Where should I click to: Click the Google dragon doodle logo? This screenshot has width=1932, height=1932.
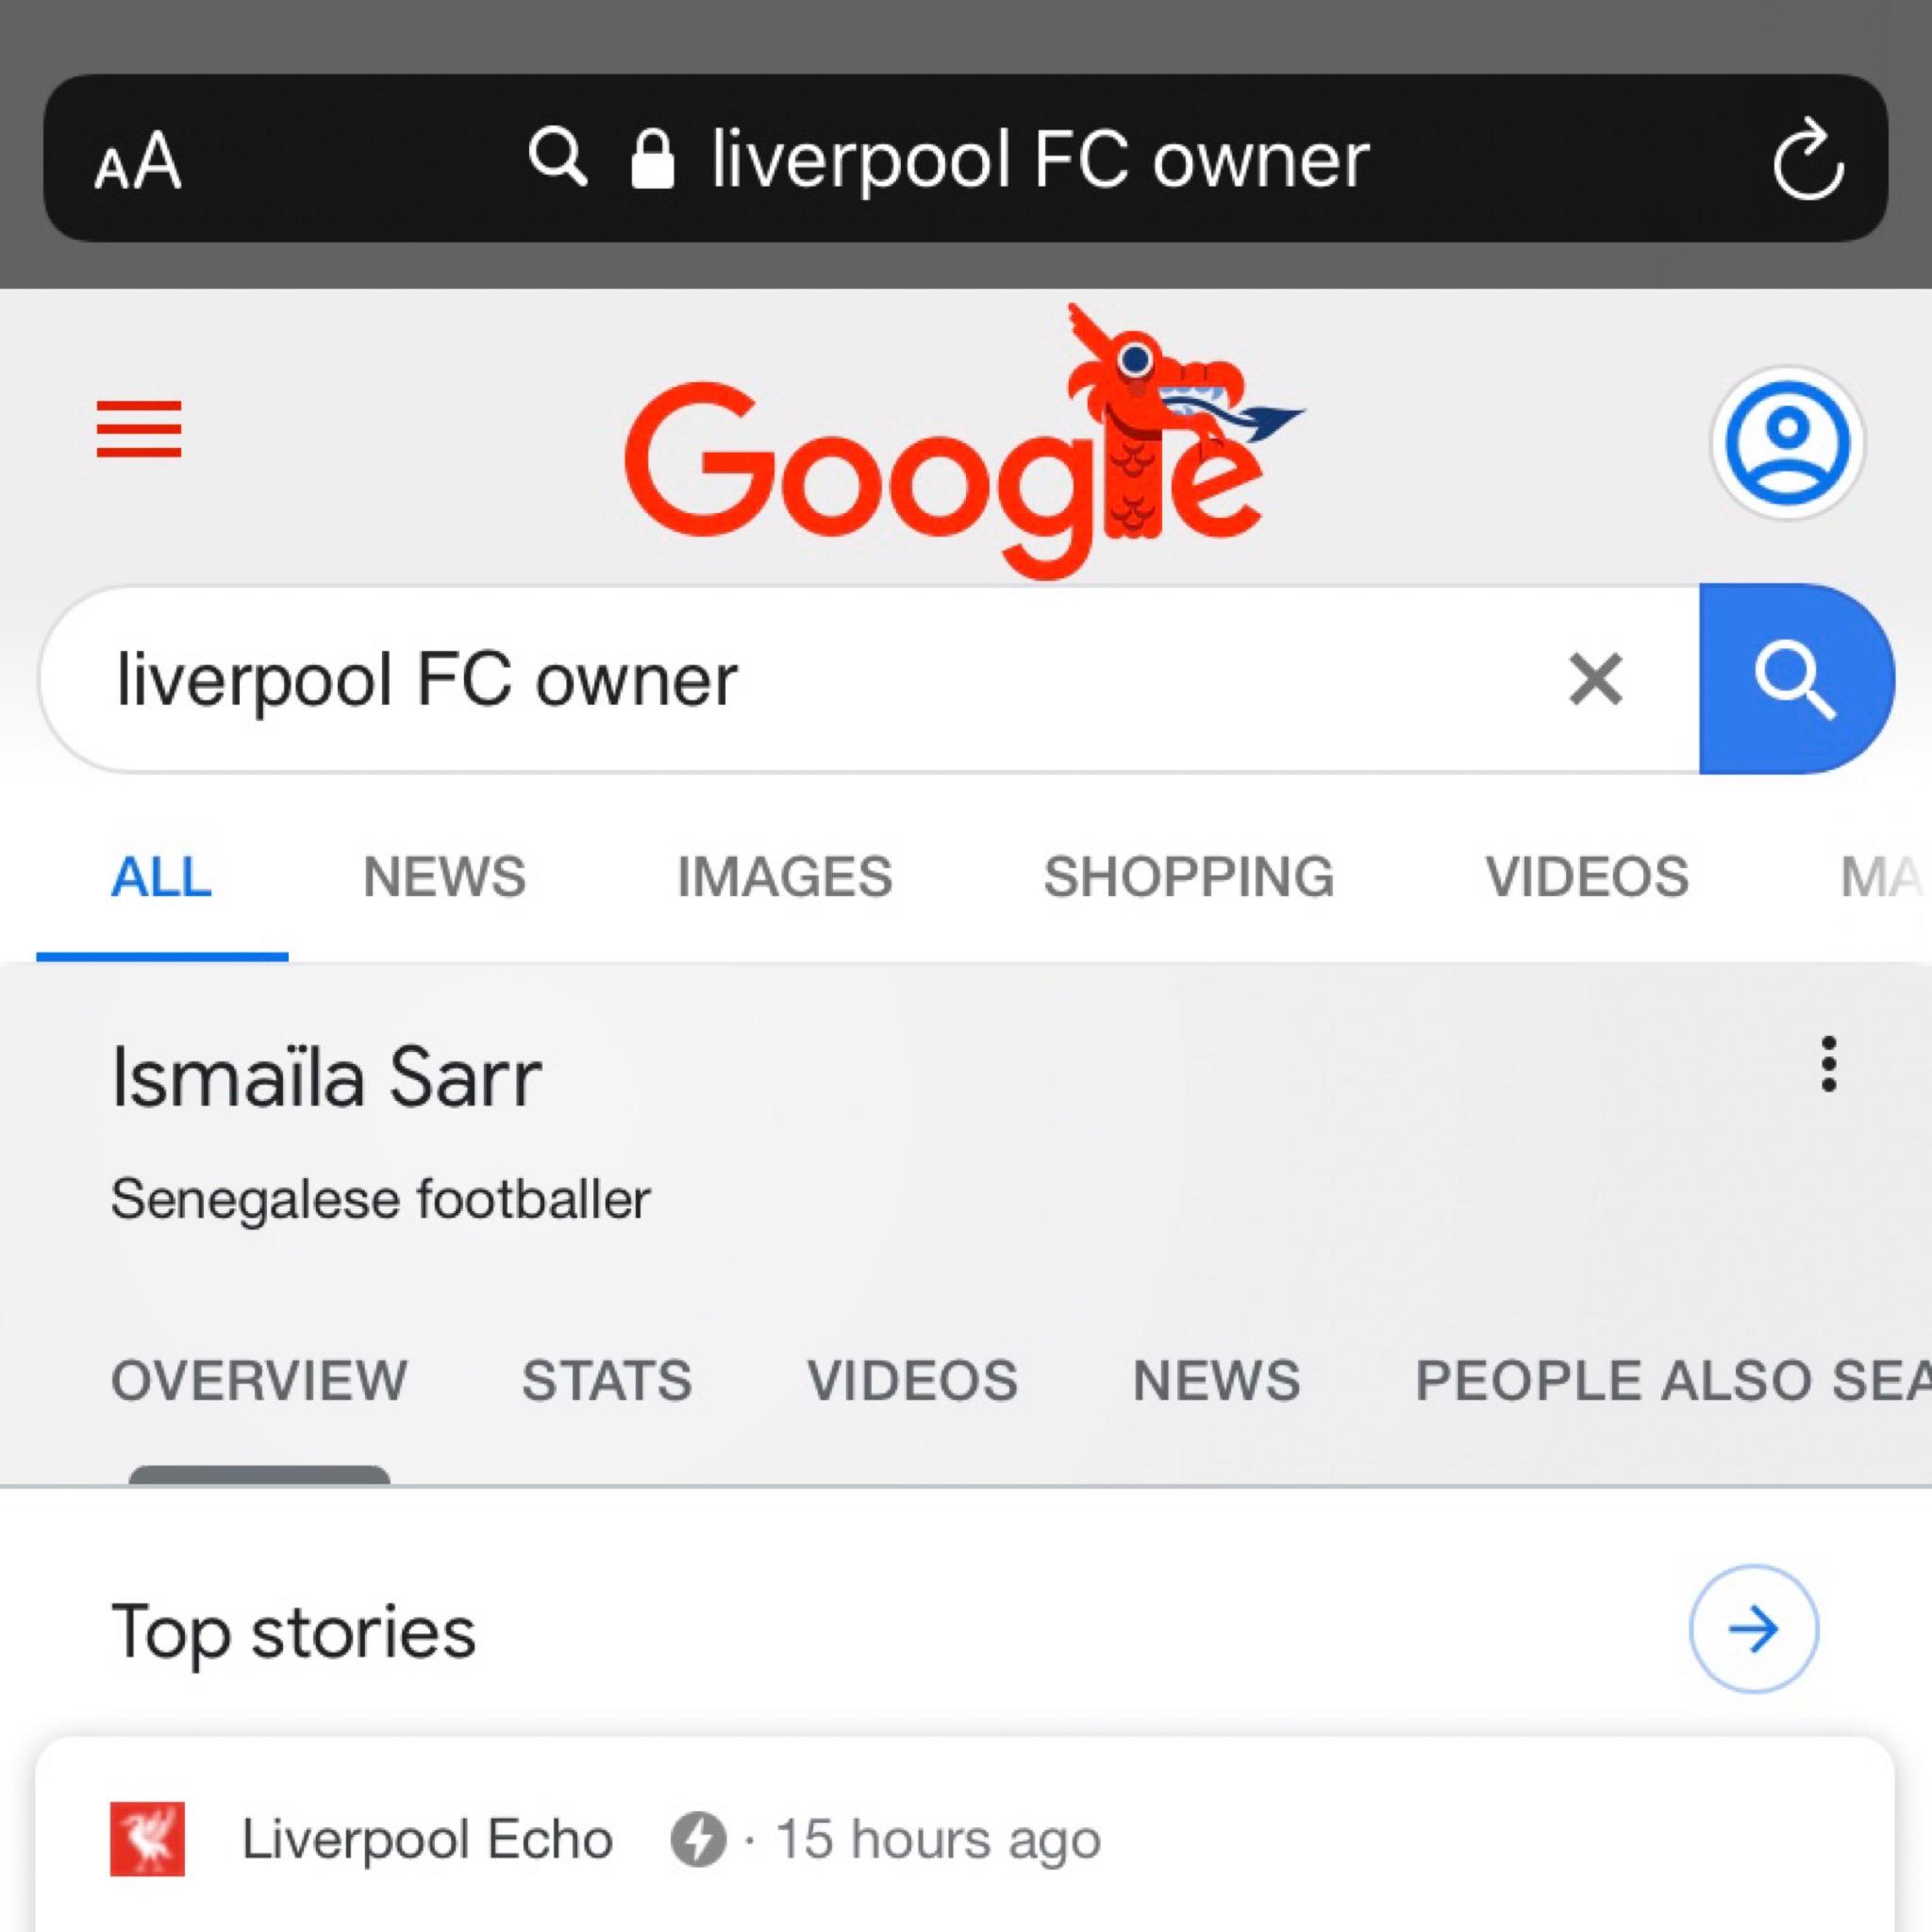tap(950, 450)
